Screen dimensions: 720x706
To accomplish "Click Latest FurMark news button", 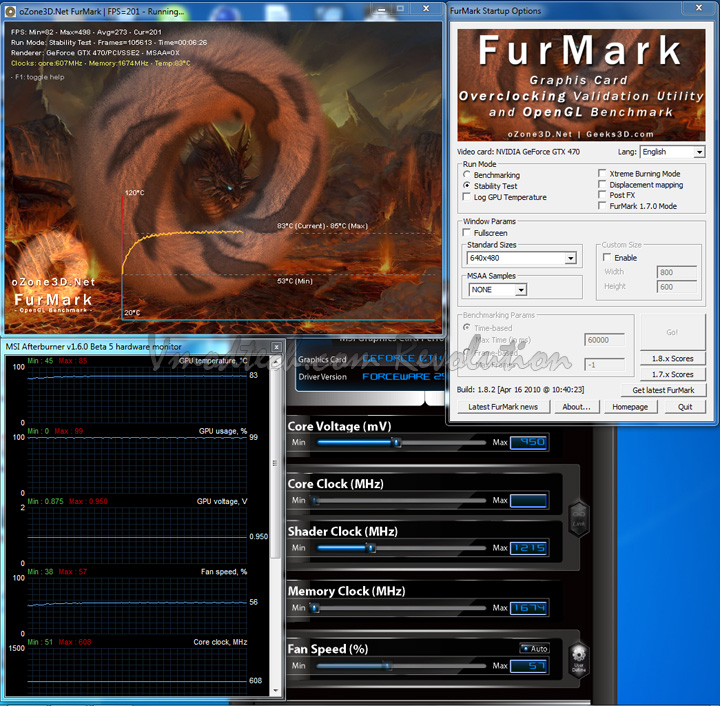I will [x=503, y=407].
